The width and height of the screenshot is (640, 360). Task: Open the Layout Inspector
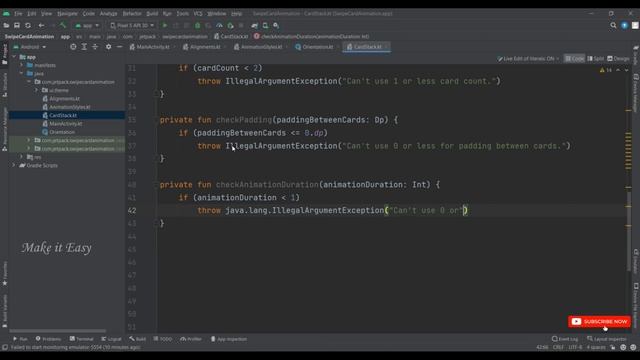point(606,339)
